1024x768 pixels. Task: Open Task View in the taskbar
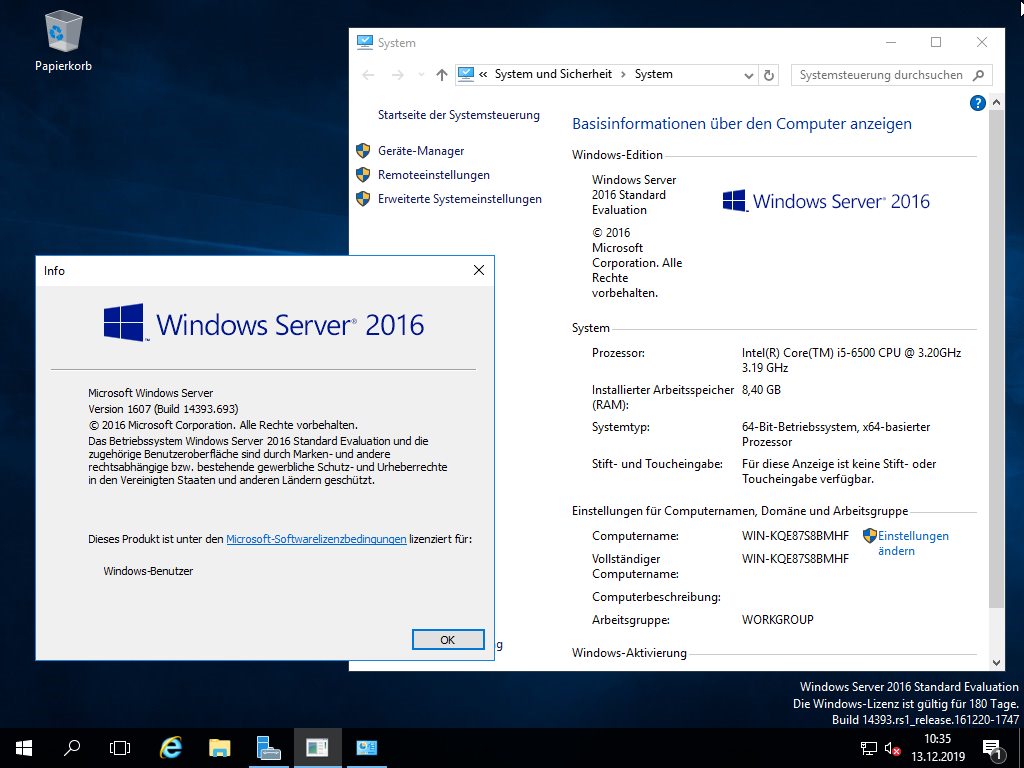[120, 748]
